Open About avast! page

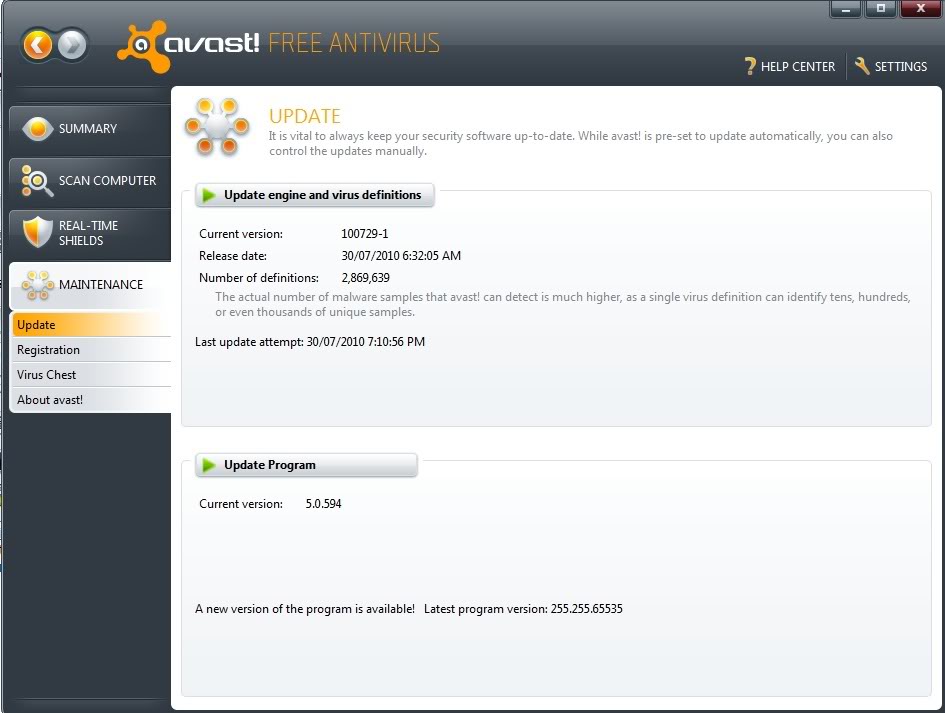pyautogui.click(x=92, y=400)
